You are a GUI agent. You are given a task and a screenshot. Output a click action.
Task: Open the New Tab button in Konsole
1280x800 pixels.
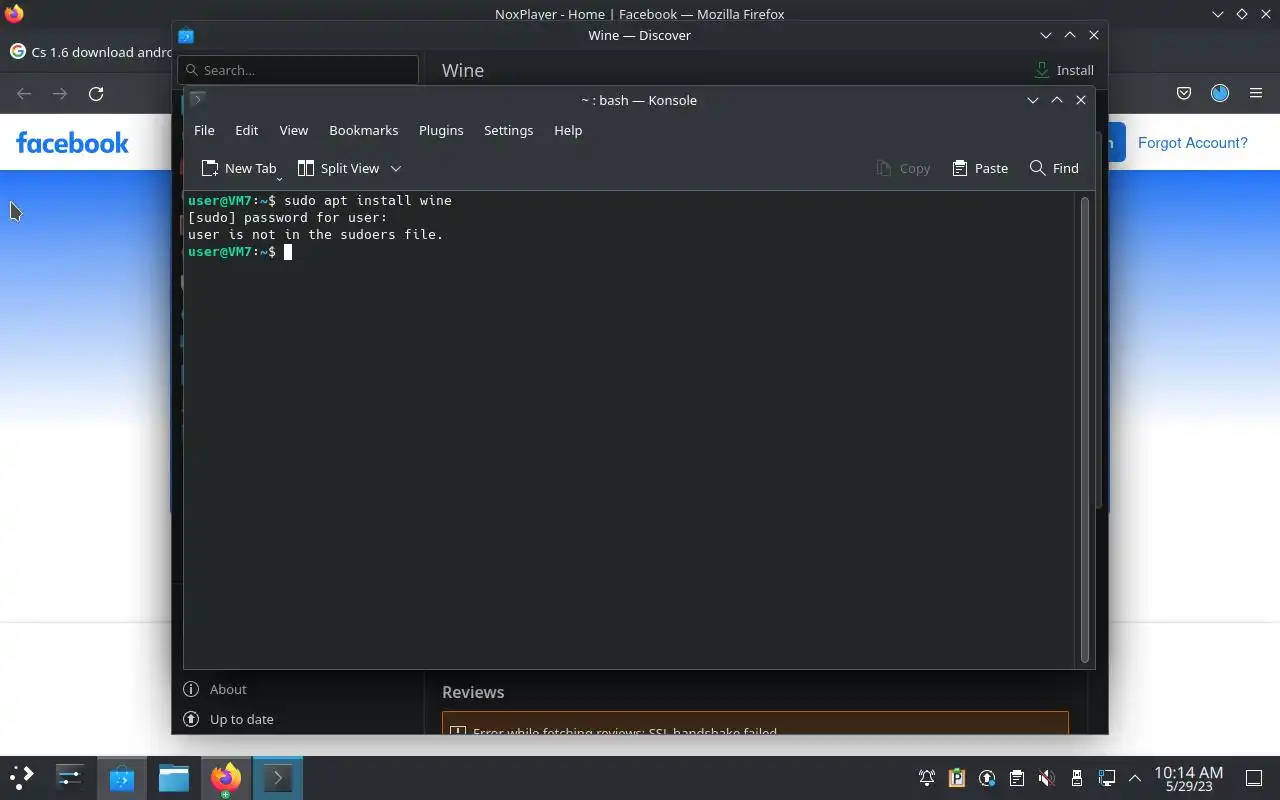click(238, 168)
